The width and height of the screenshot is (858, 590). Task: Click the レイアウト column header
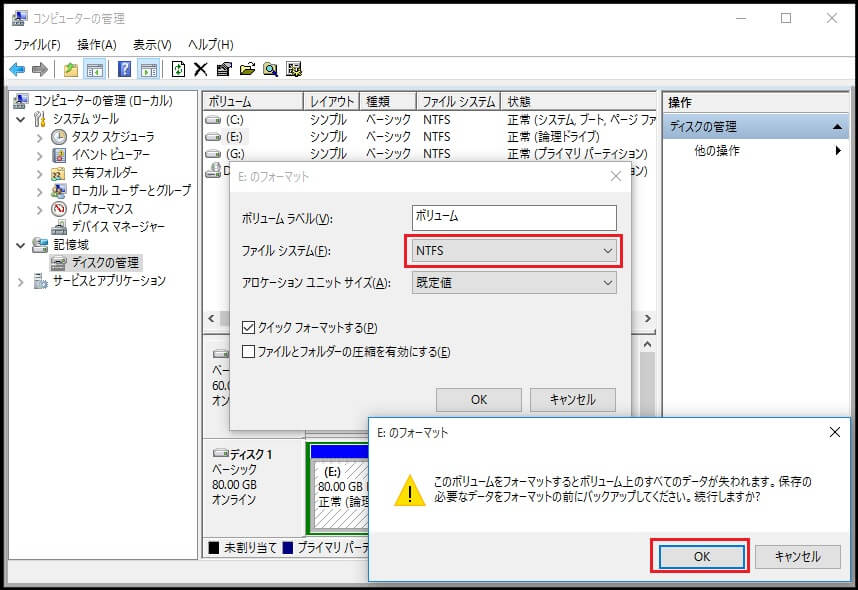tap(332, 101)
